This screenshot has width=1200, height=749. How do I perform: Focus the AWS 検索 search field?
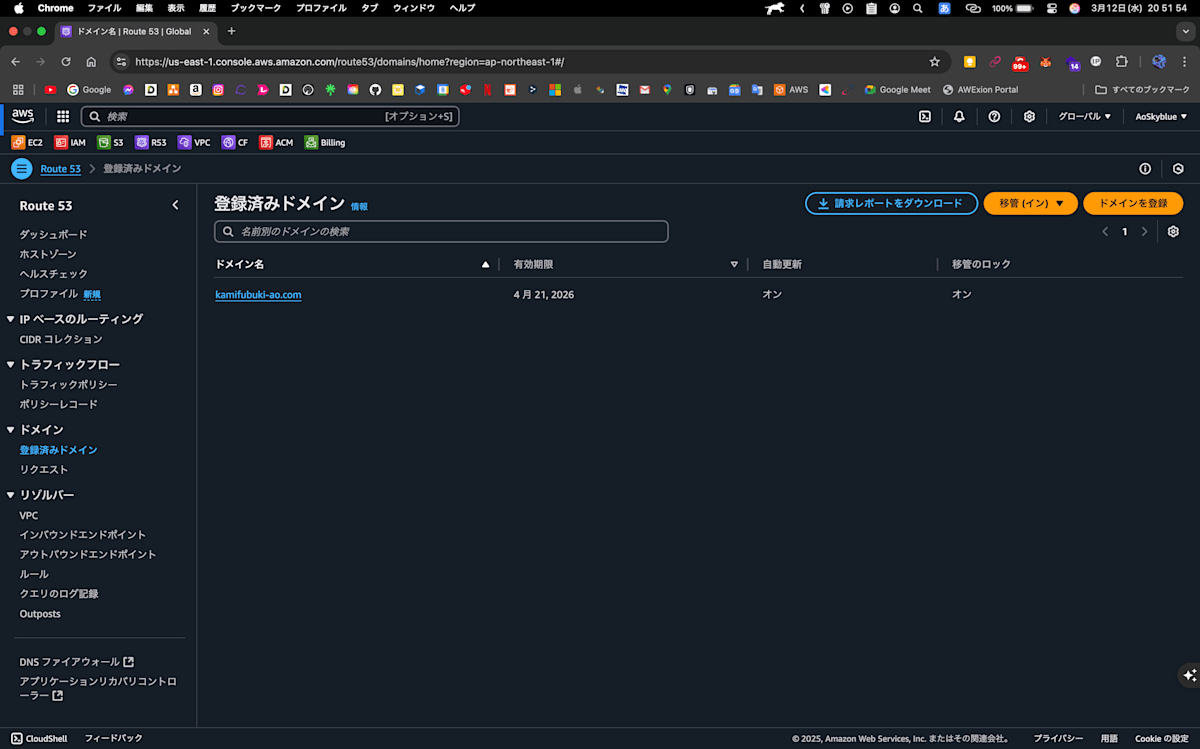[x=270, y=116]
